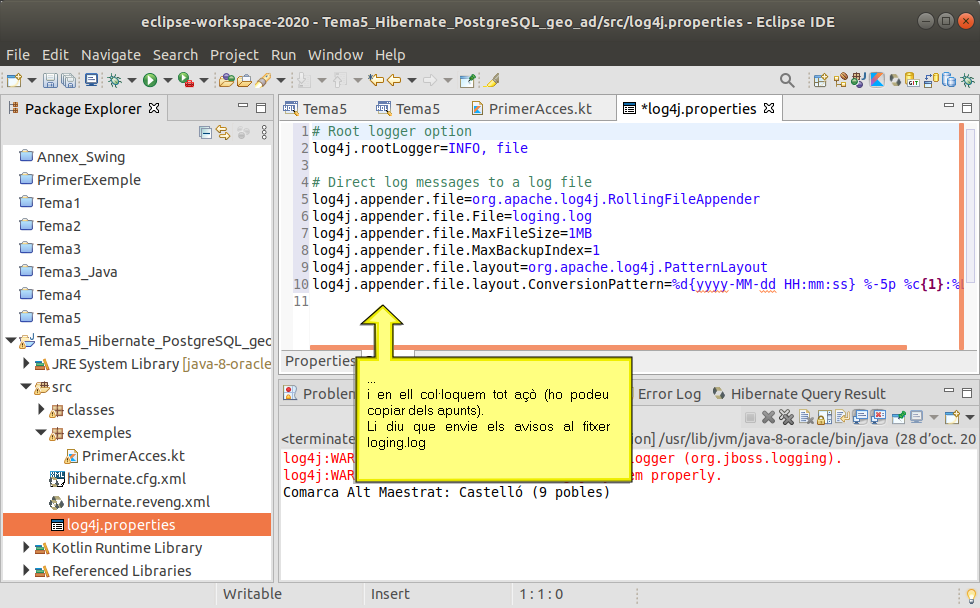Click the Search flashlight toolbar icon
Viewport: 980px width, 608px height.
tap(263, 80)
